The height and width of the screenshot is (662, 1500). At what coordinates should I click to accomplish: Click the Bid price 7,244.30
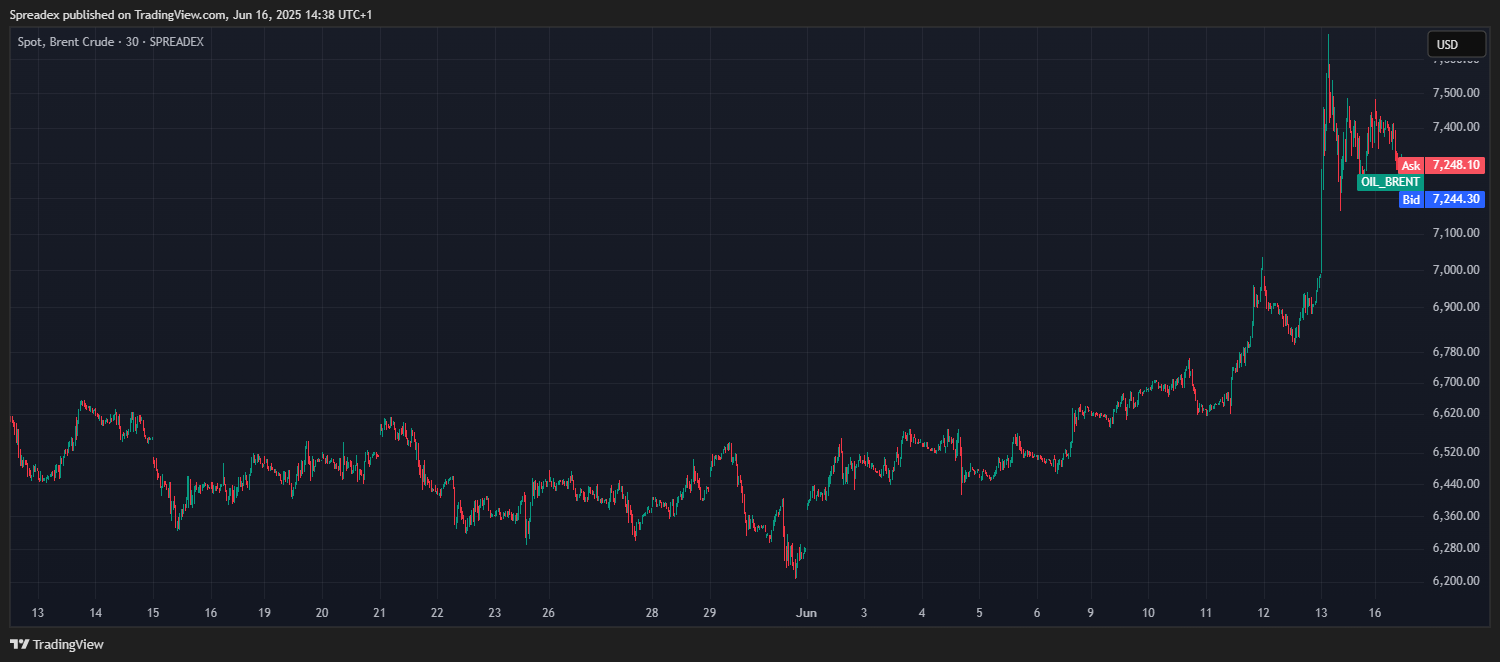point(1456,199)
